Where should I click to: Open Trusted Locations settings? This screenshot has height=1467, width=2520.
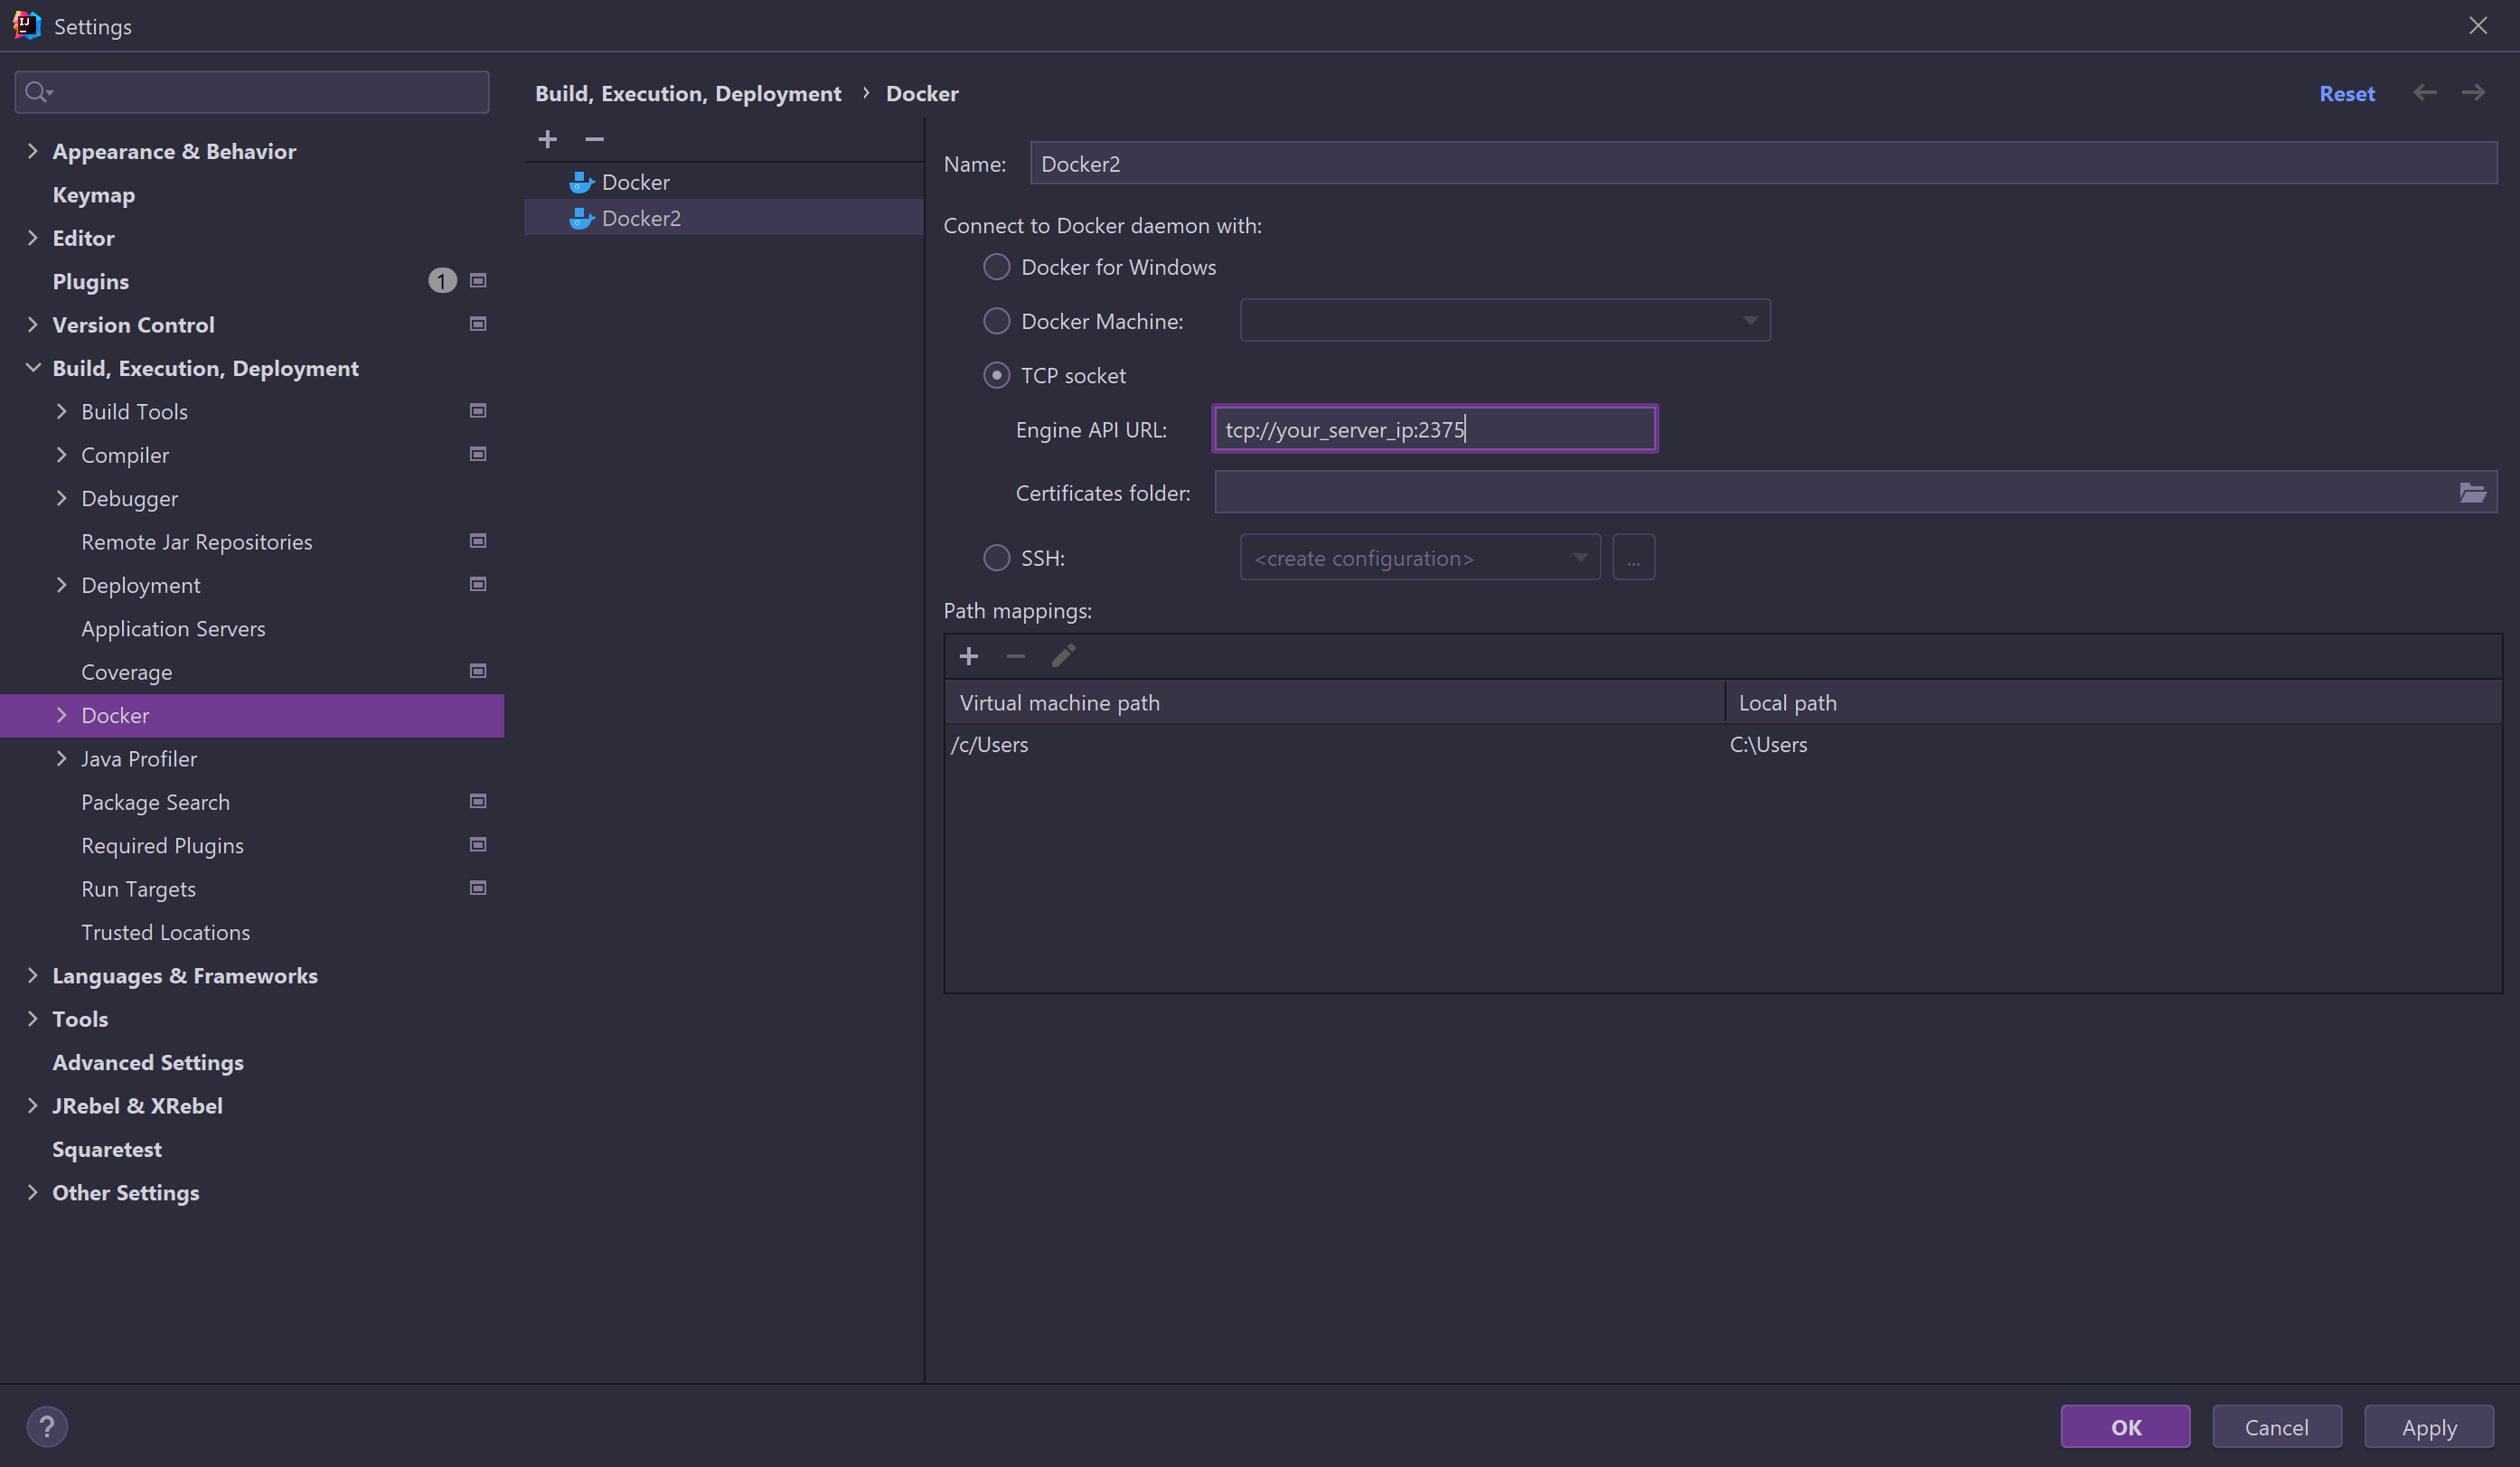pyautogui.click(x=166, y=932)
